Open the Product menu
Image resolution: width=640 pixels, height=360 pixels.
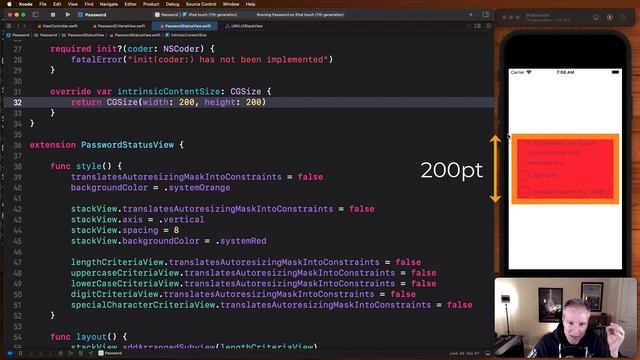click(151, 4)
